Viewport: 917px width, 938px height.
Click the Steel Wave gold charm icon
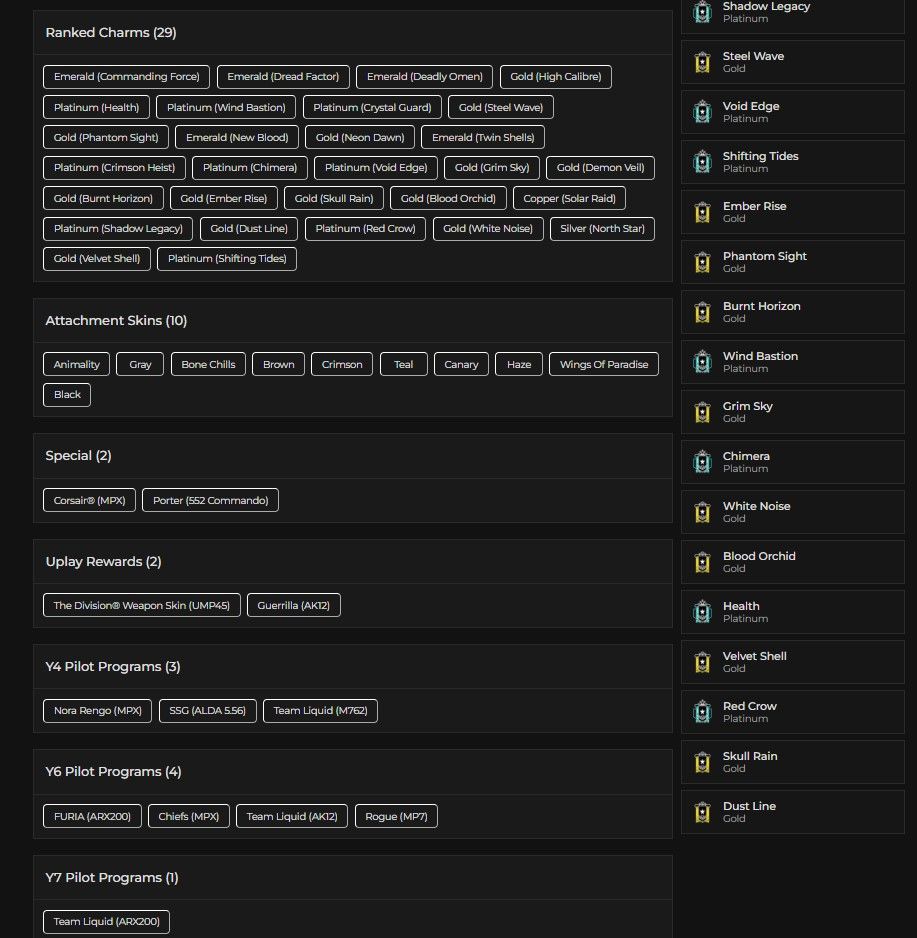point(702,62)
